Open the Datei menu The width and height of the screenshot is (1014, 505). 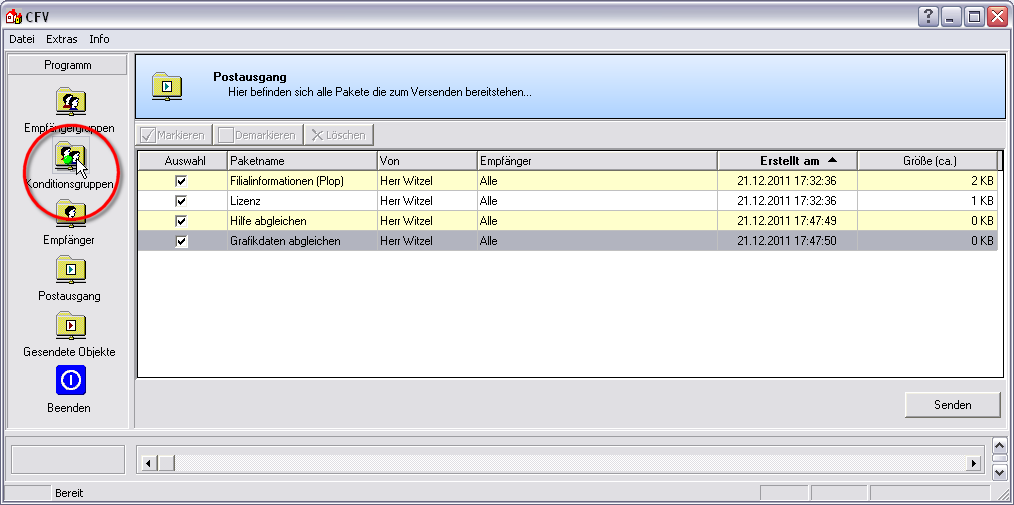click(x=22, y=39)
